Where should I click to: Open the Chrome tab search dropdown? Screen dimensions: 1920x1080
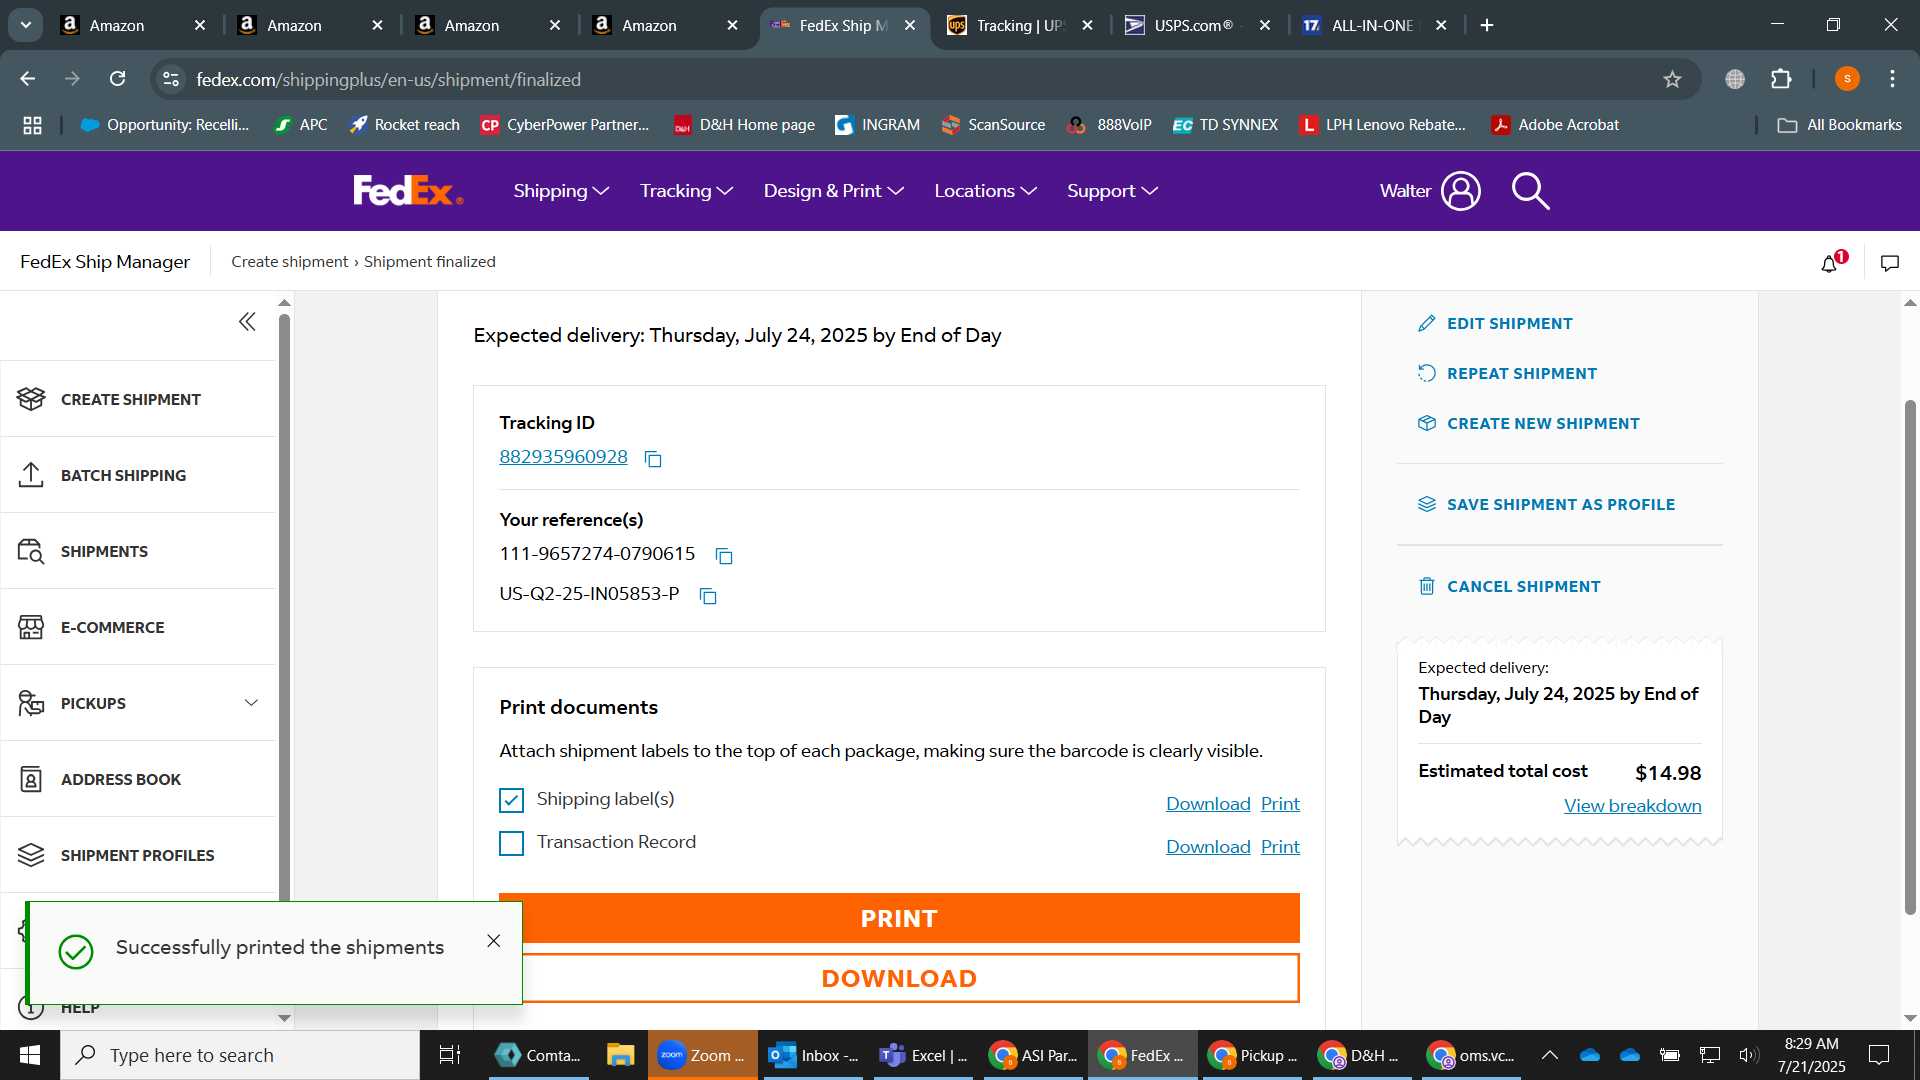point(26,25)
